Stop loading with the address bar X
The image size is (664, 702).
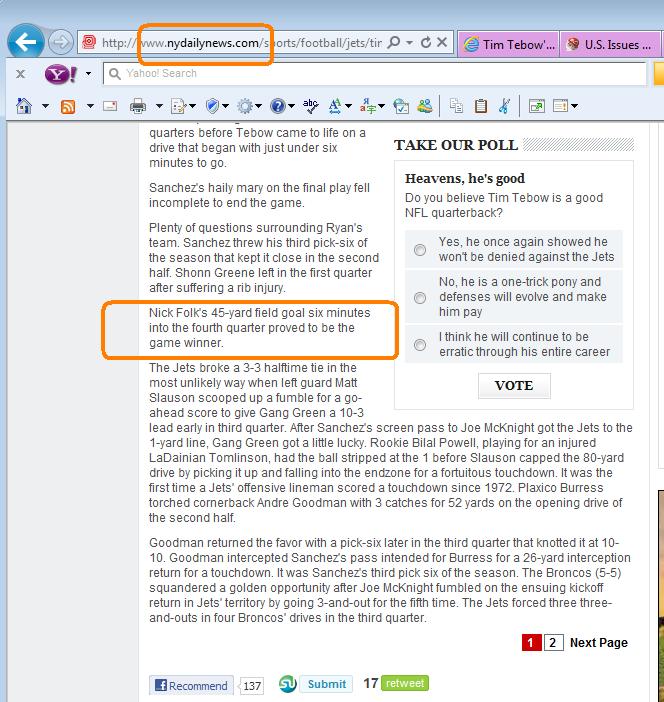pos(442,43)
